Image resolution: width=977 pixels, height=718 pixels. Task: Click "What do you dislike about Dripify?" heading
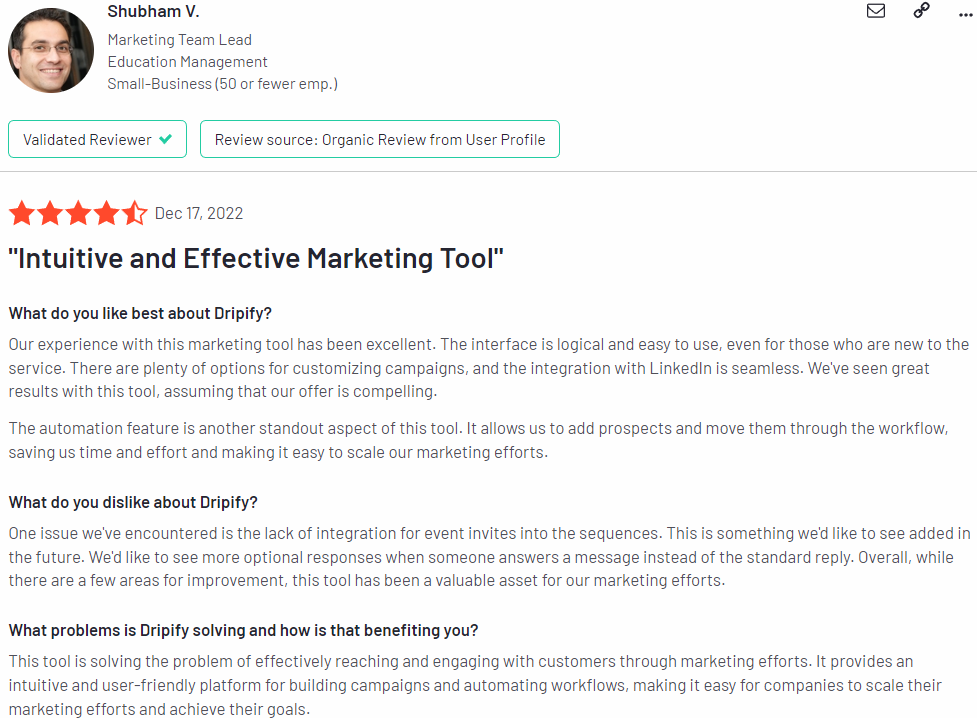click(133, 502)
